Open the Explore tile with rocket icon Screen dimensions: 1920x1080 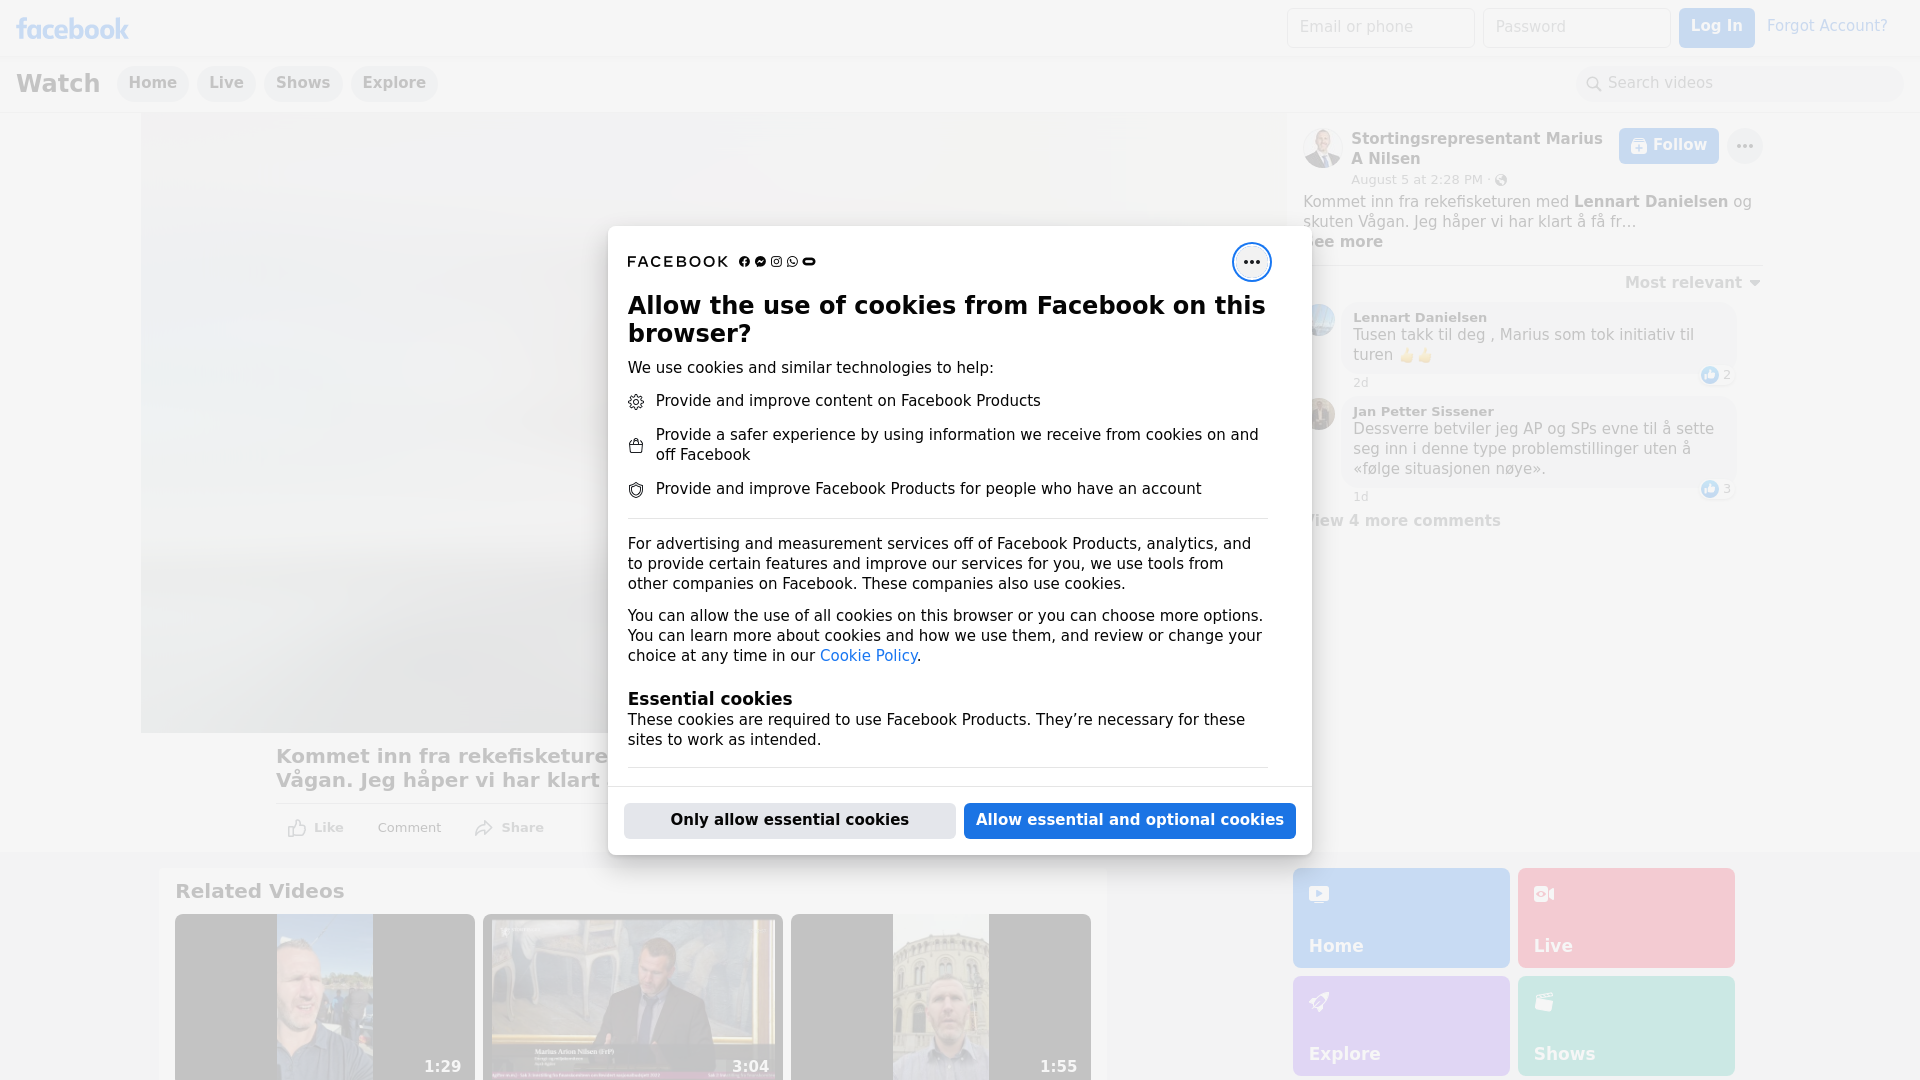click(1400, 1025)
